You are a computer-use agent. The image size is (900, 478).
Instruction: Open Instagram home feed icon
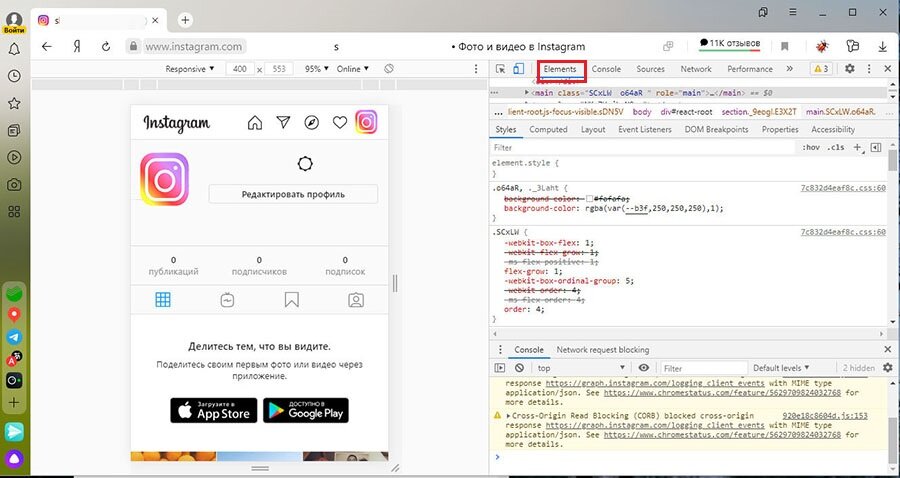pos(254,123)
